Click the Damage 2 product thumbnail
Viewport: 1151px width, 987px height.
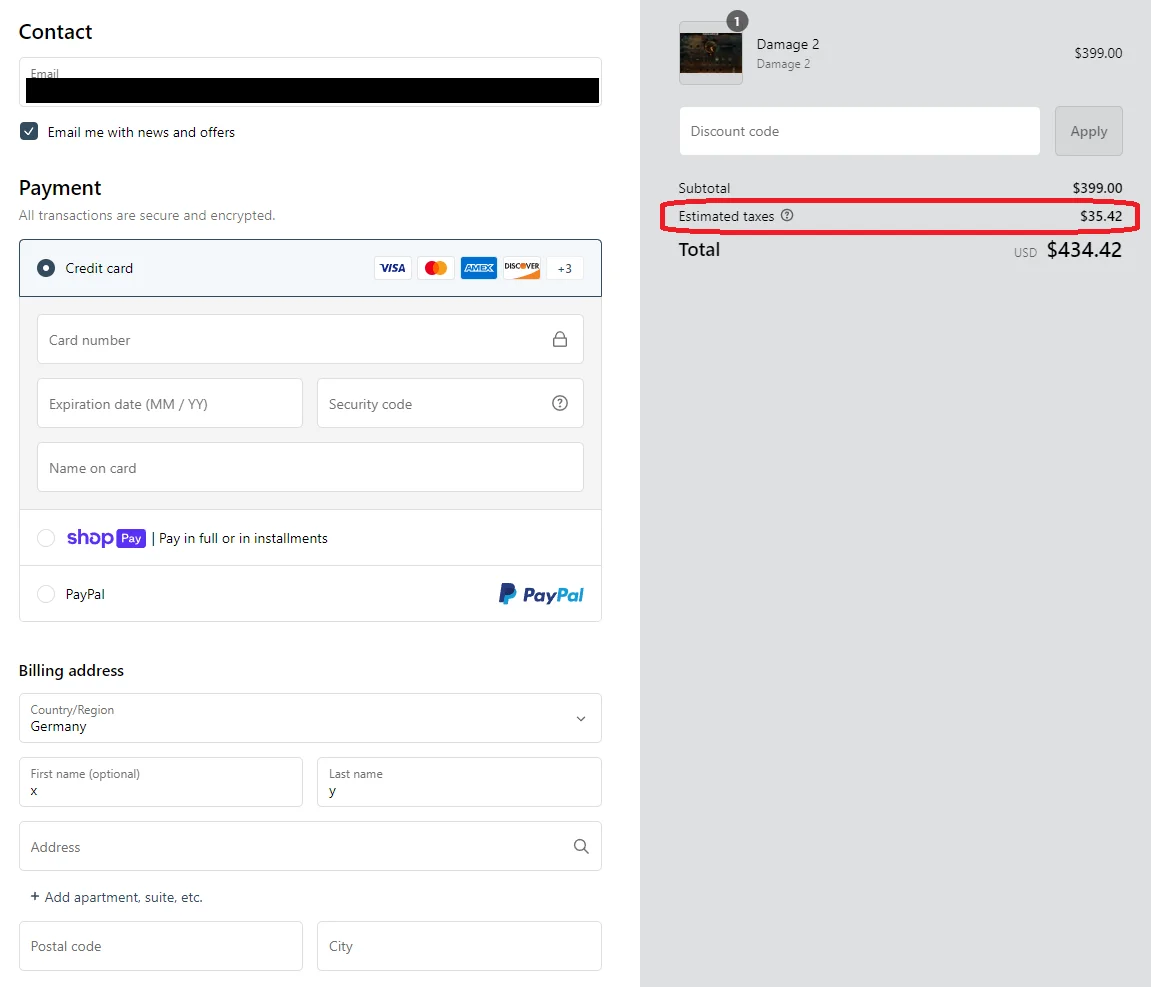(x=711, y=53)
